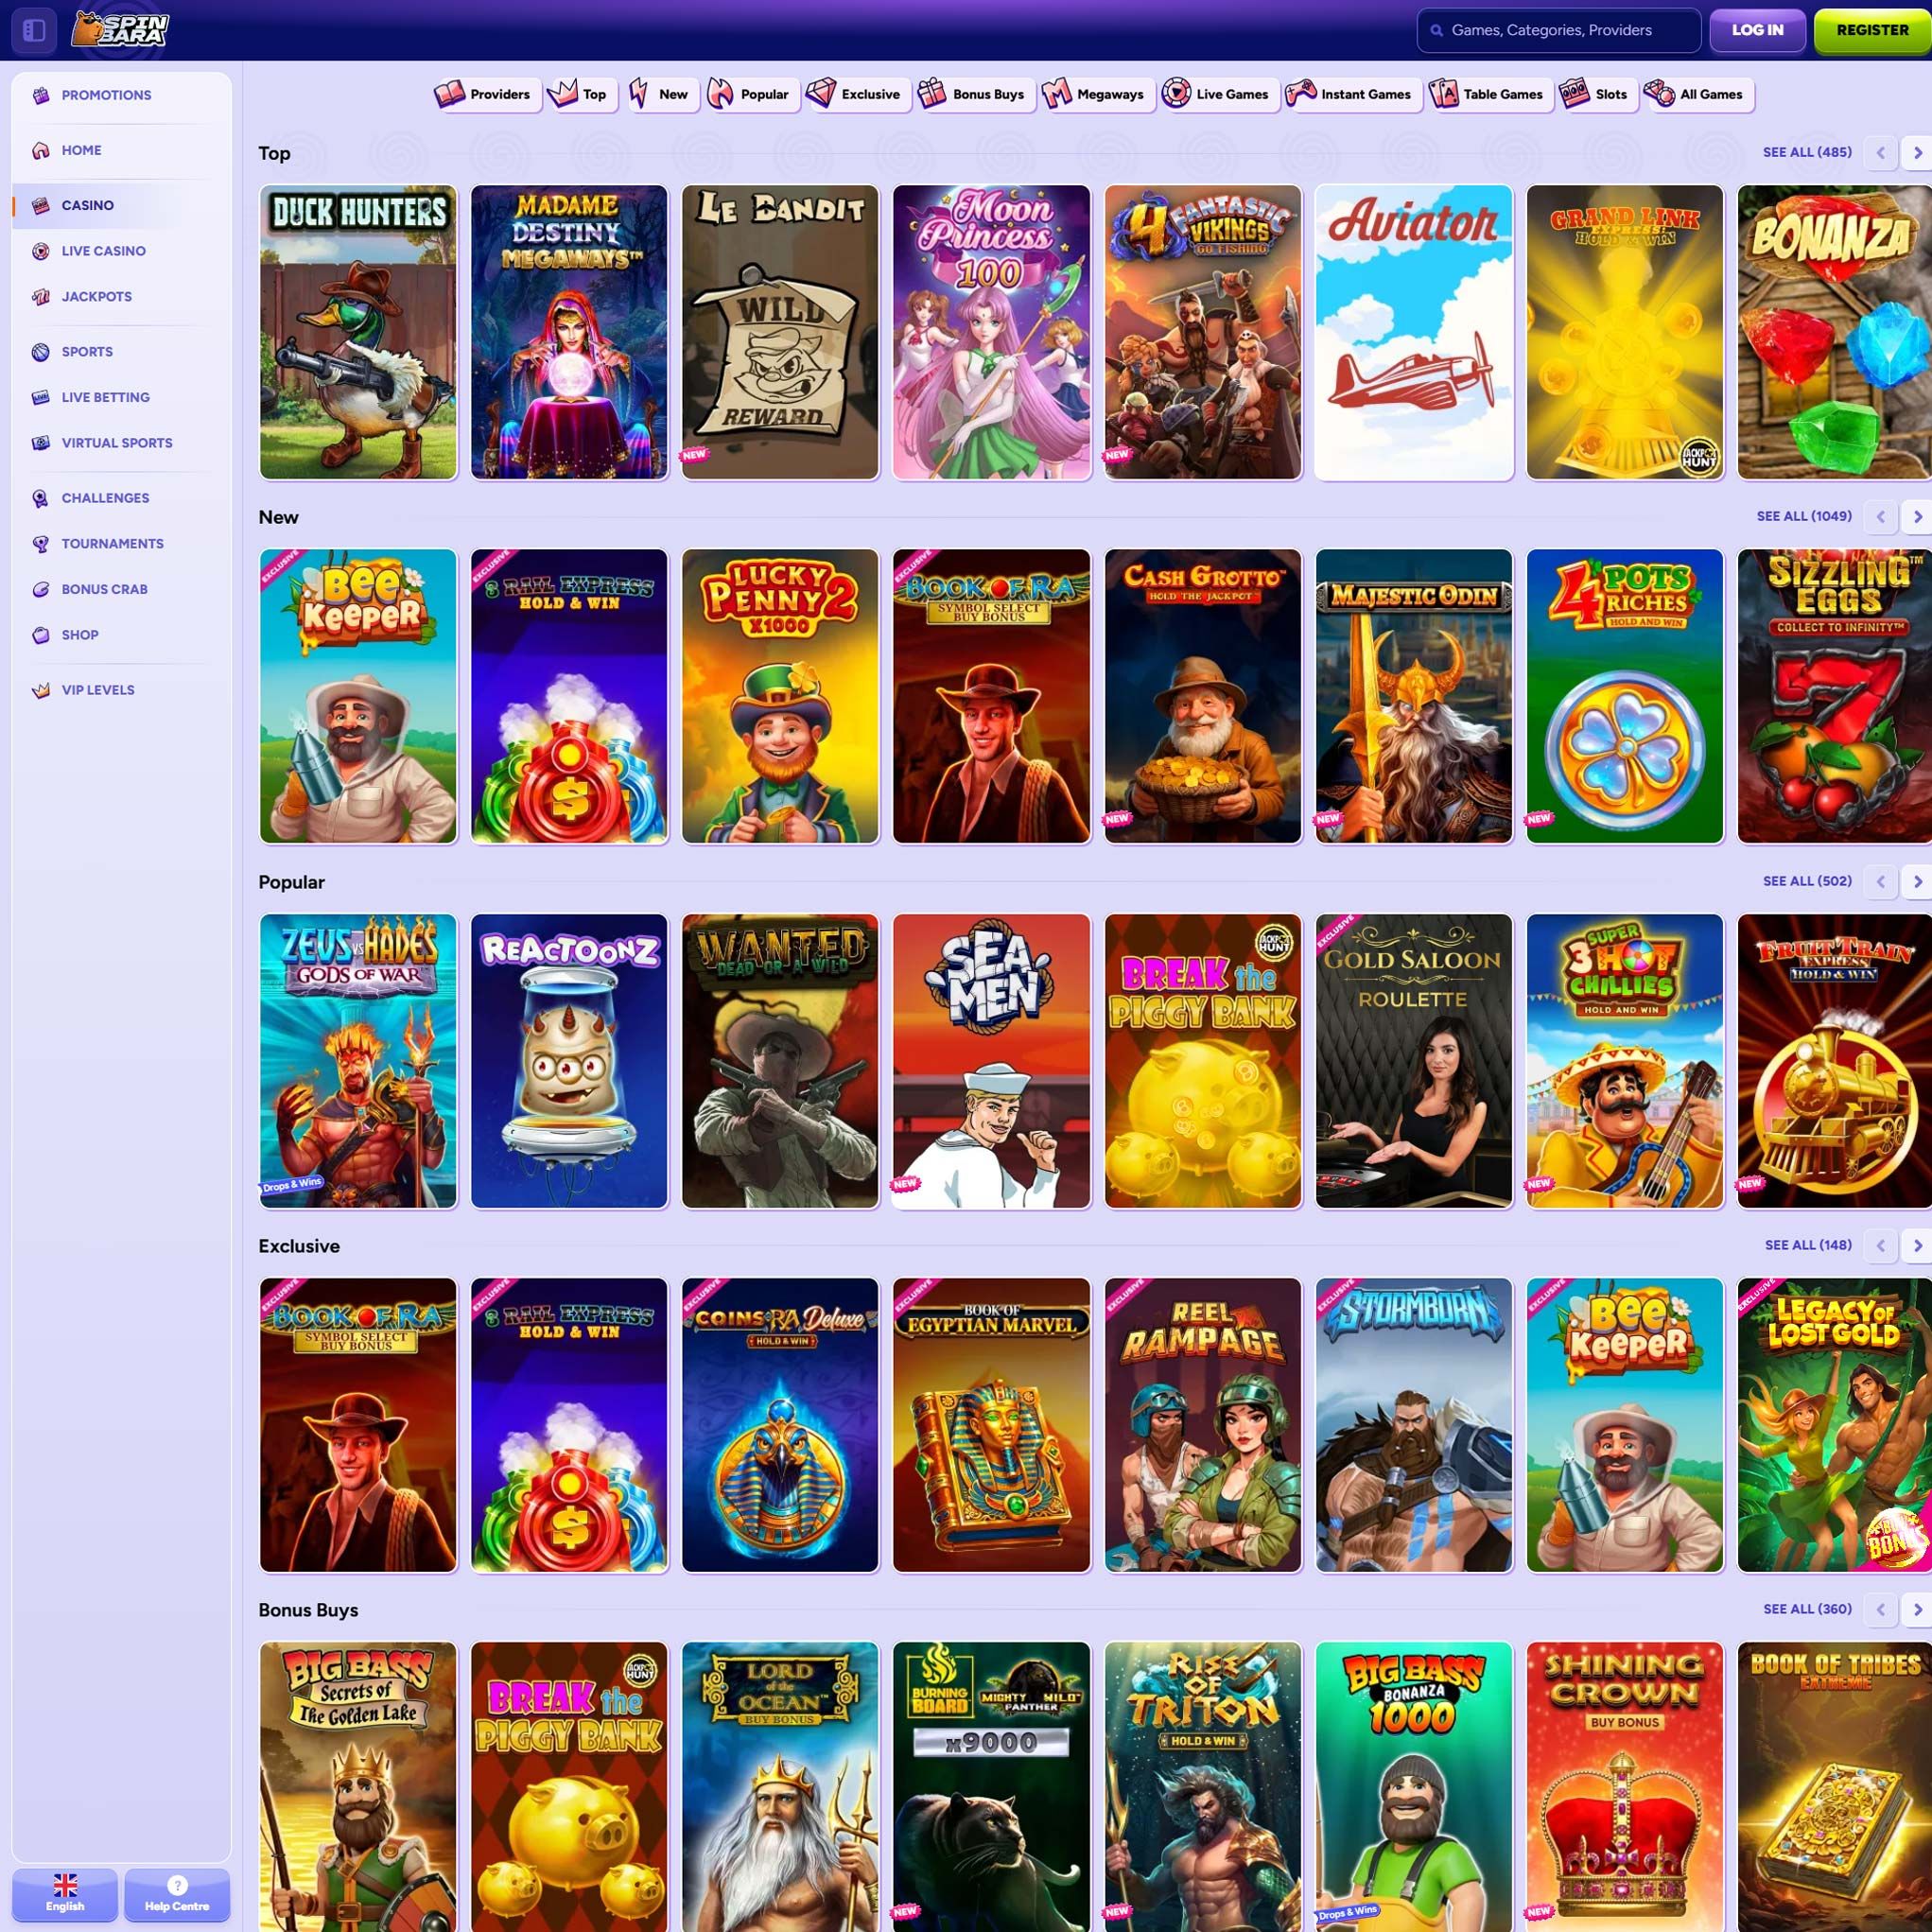
Task: Open the English language selector
Action: (65, 1893)
